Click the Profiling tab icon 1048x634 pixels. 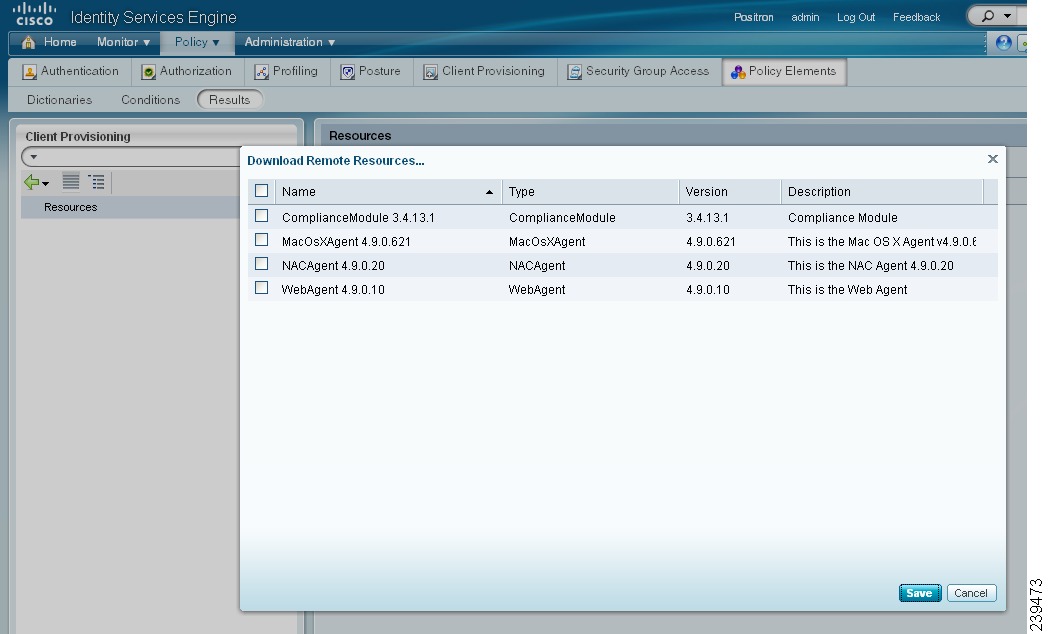tap(262, 72)
